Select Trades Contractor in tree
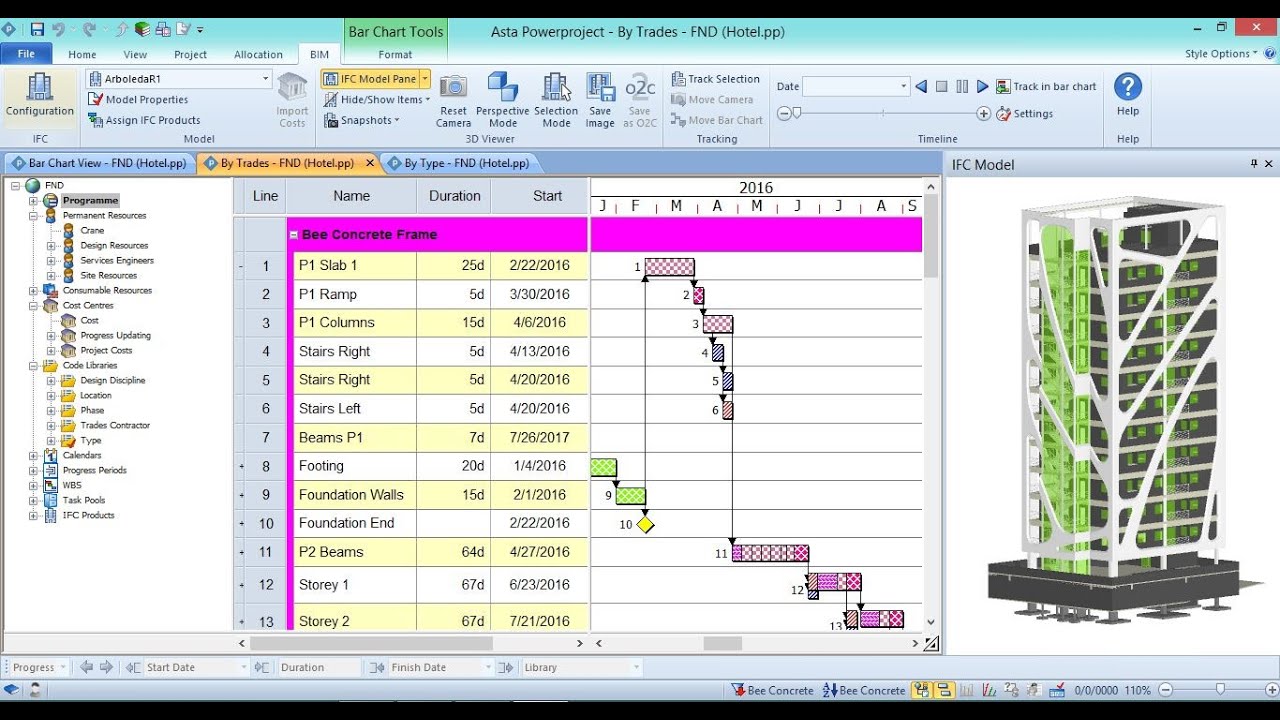 (x=115, y=425)
